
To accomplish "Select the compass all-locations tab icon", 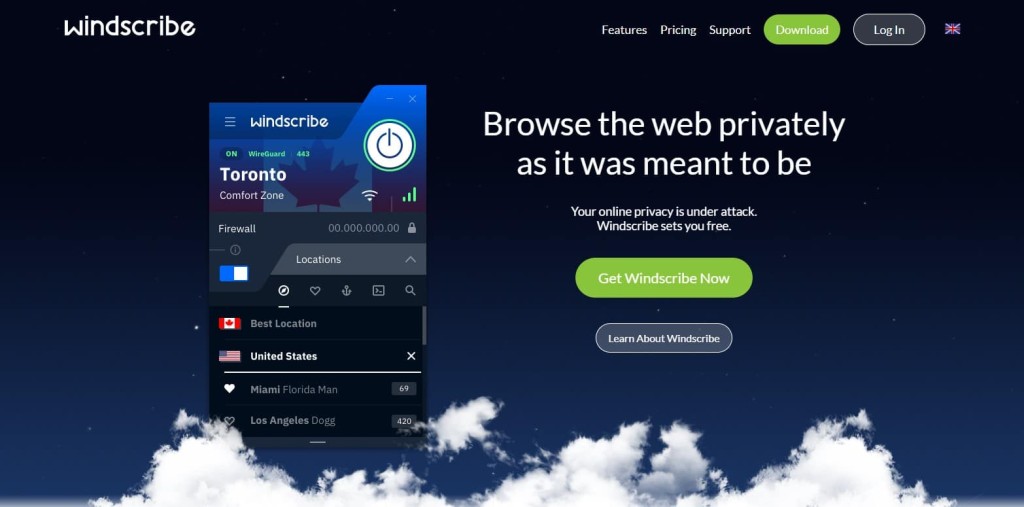I will tap(283, 291).
